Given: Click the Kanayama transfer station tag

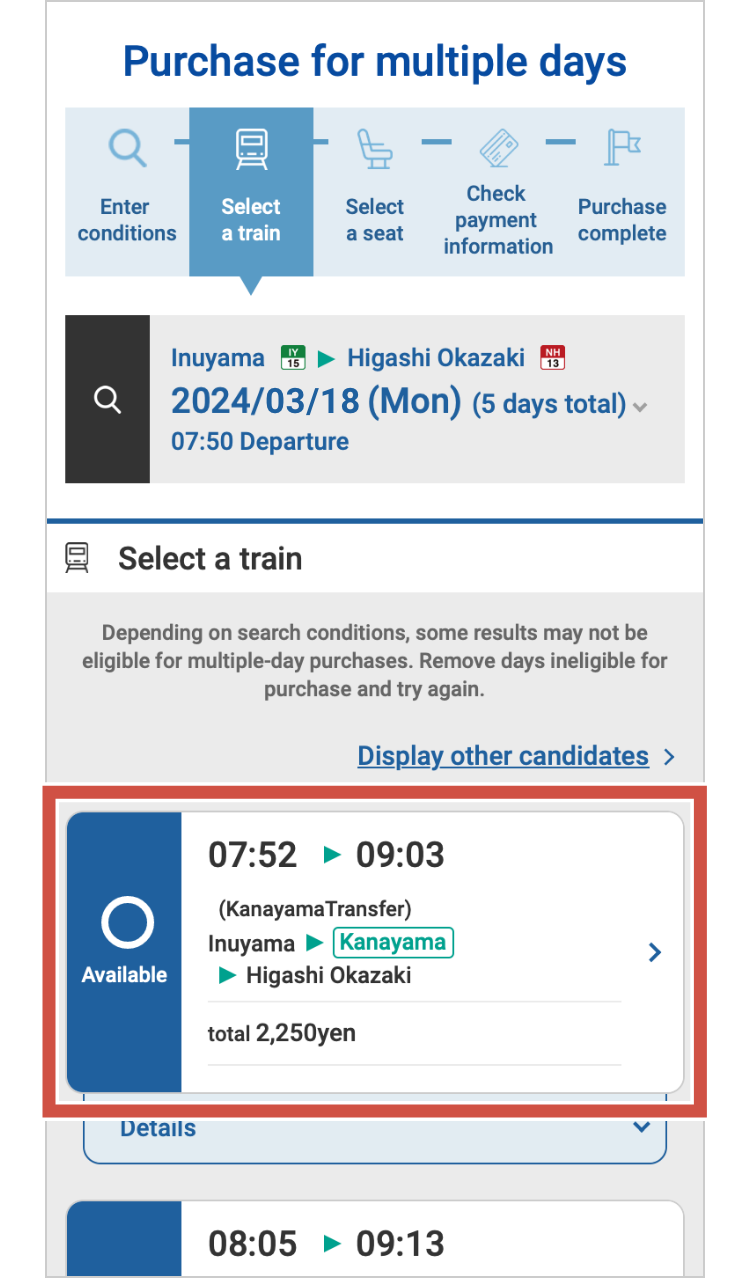Looking at the screenshot, I should click(x=394, y=943).
